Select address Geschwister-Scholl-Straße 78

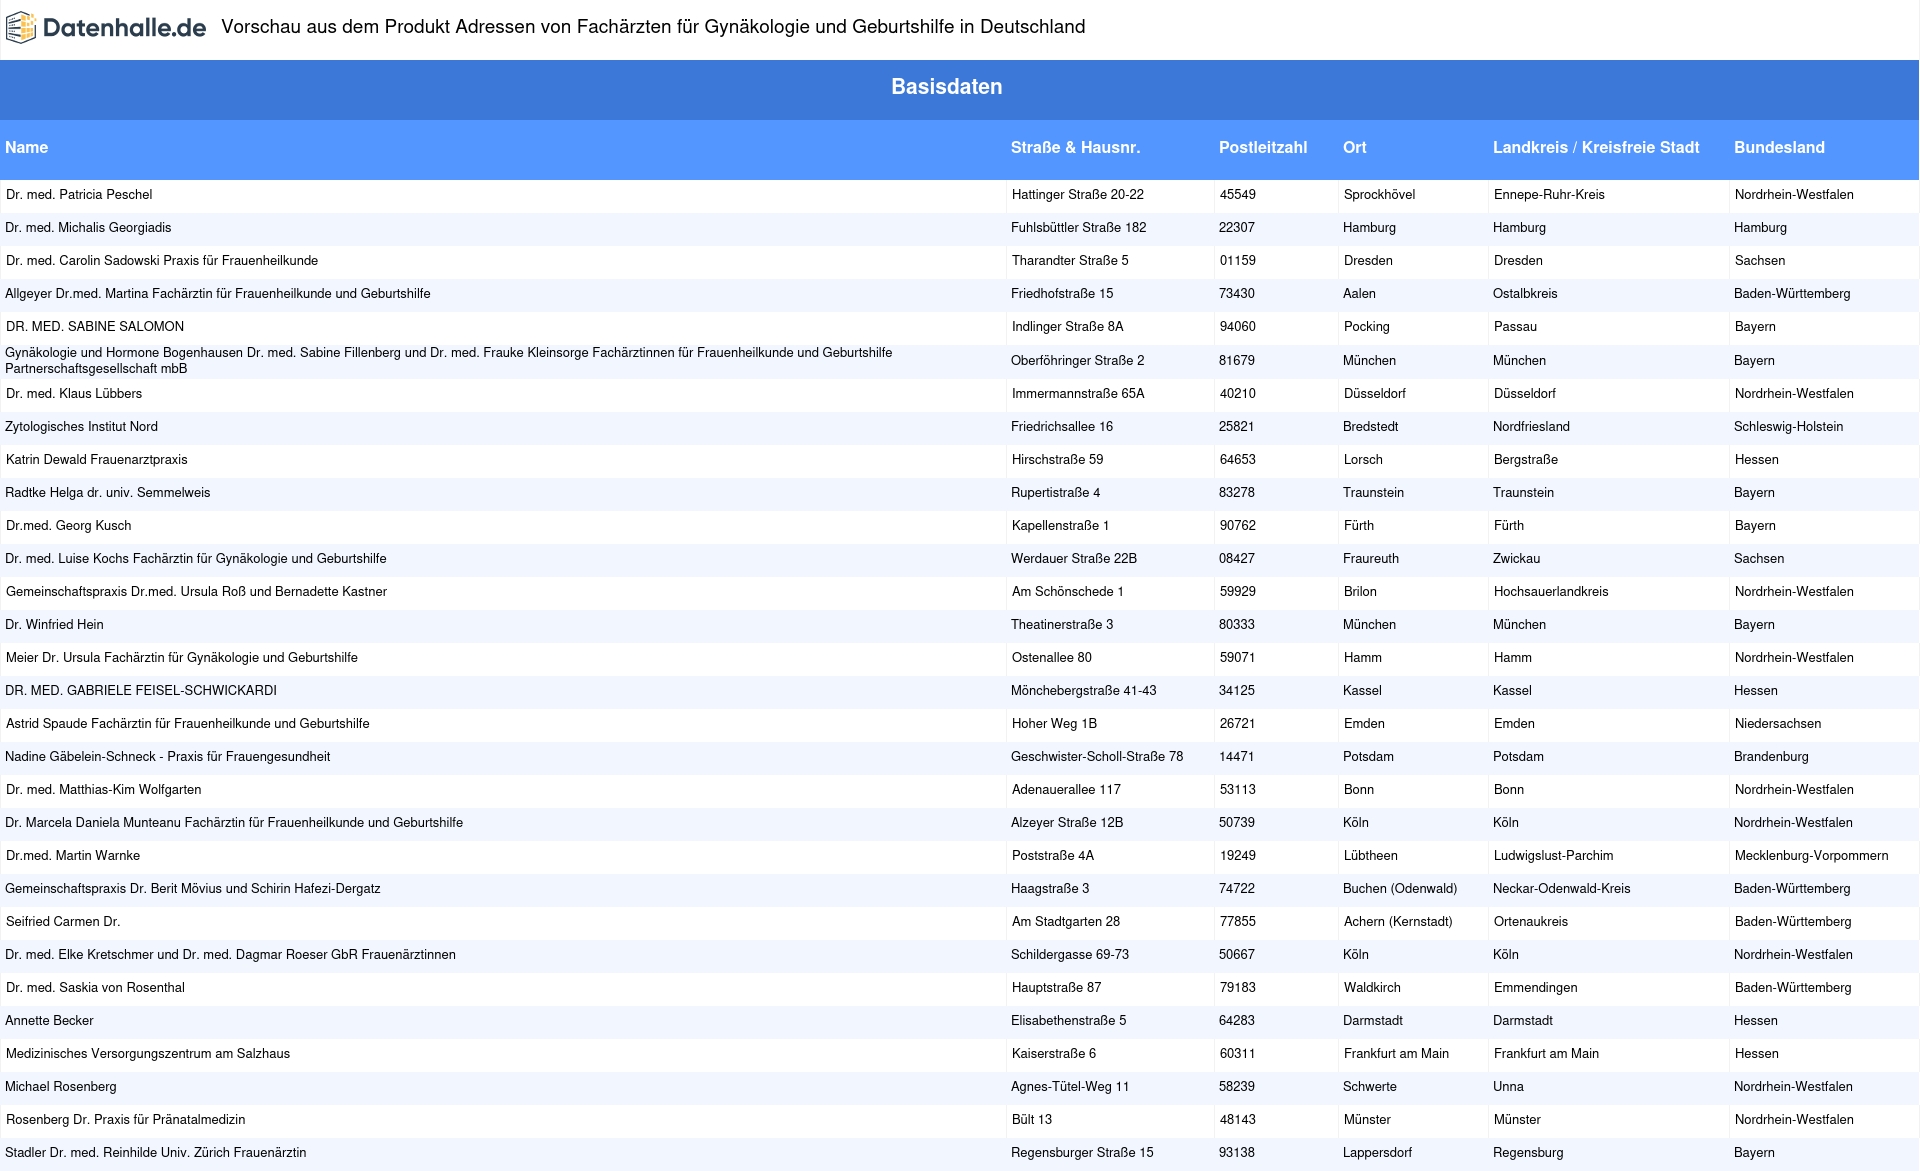[x=1097, y=757]
